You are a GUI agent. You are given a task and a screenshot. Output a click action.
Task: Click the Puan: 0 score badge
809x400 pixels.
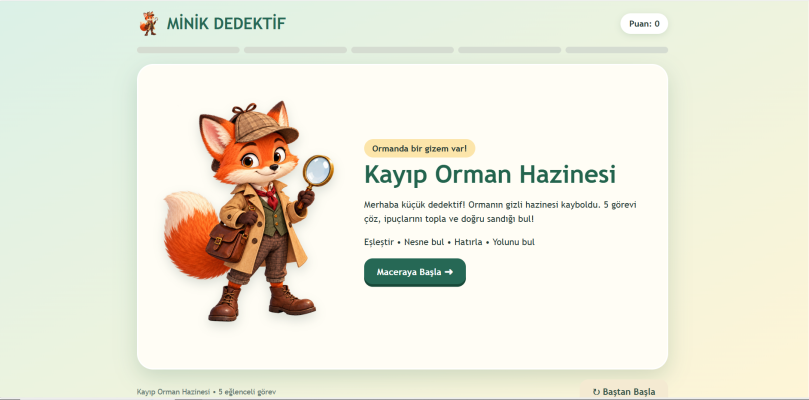pyautogui.click(x=644, y=24)
